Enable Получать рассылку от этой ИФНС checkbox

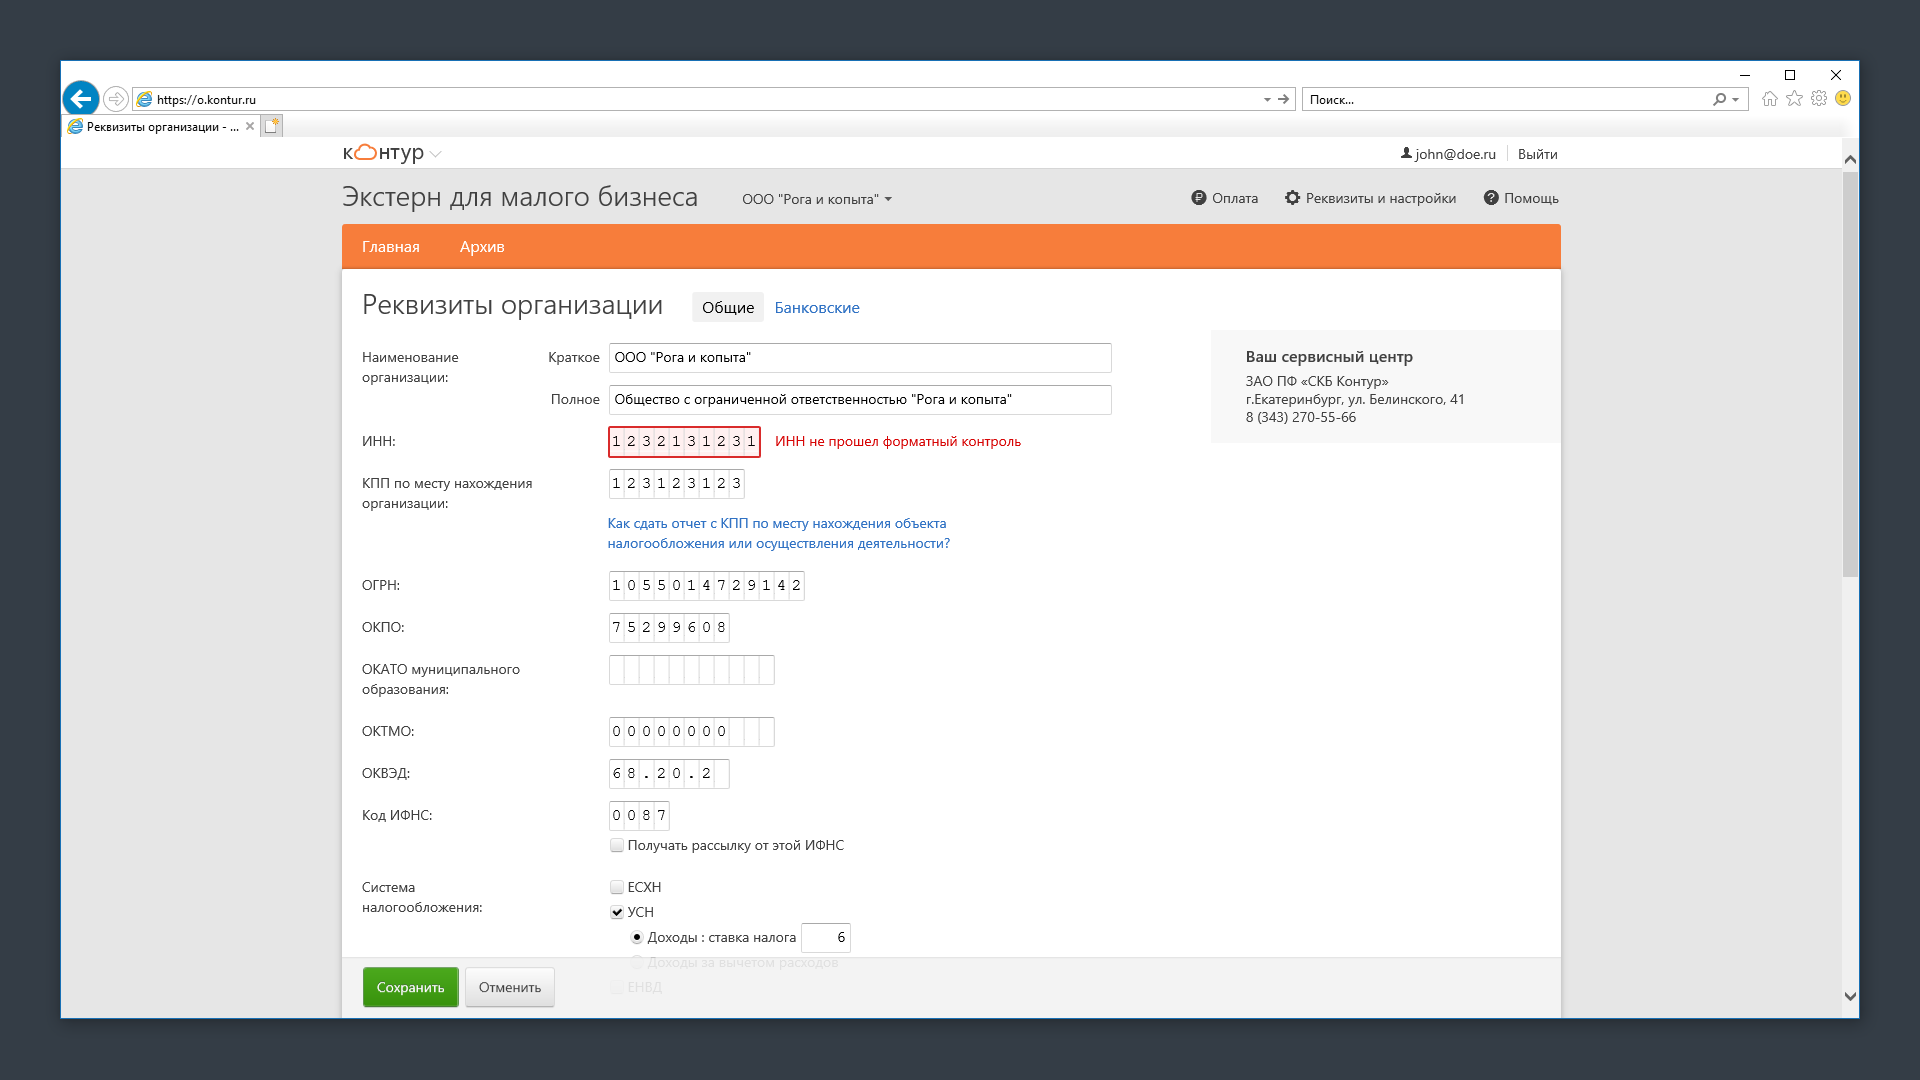617,846
